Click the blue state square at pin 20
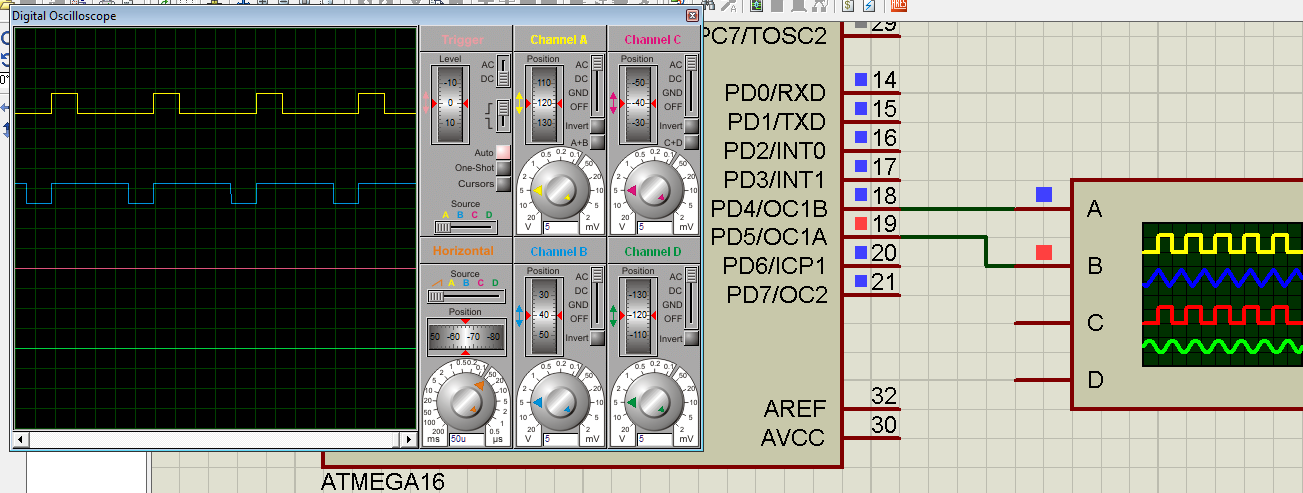 click(x=861, y=251)
